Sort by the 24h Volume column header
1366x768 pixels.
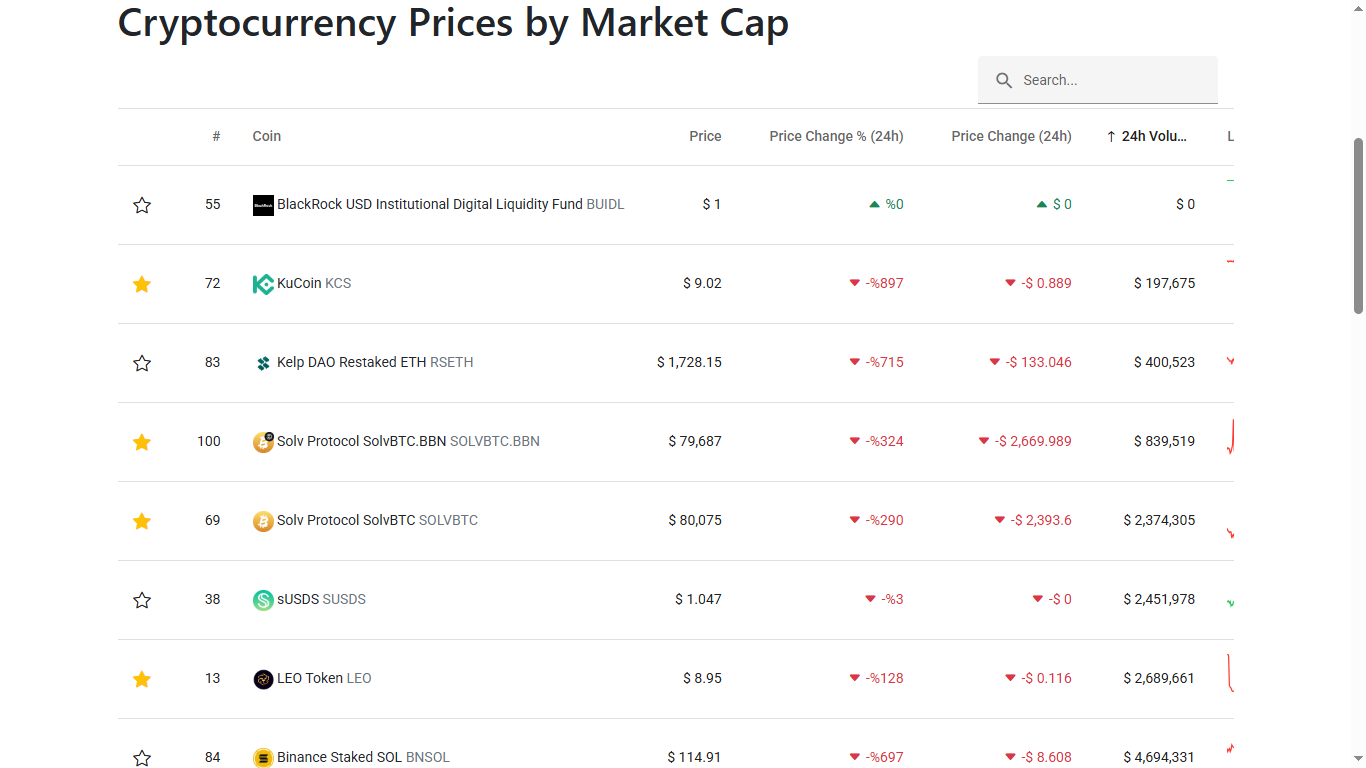[x=1153, y=136]
